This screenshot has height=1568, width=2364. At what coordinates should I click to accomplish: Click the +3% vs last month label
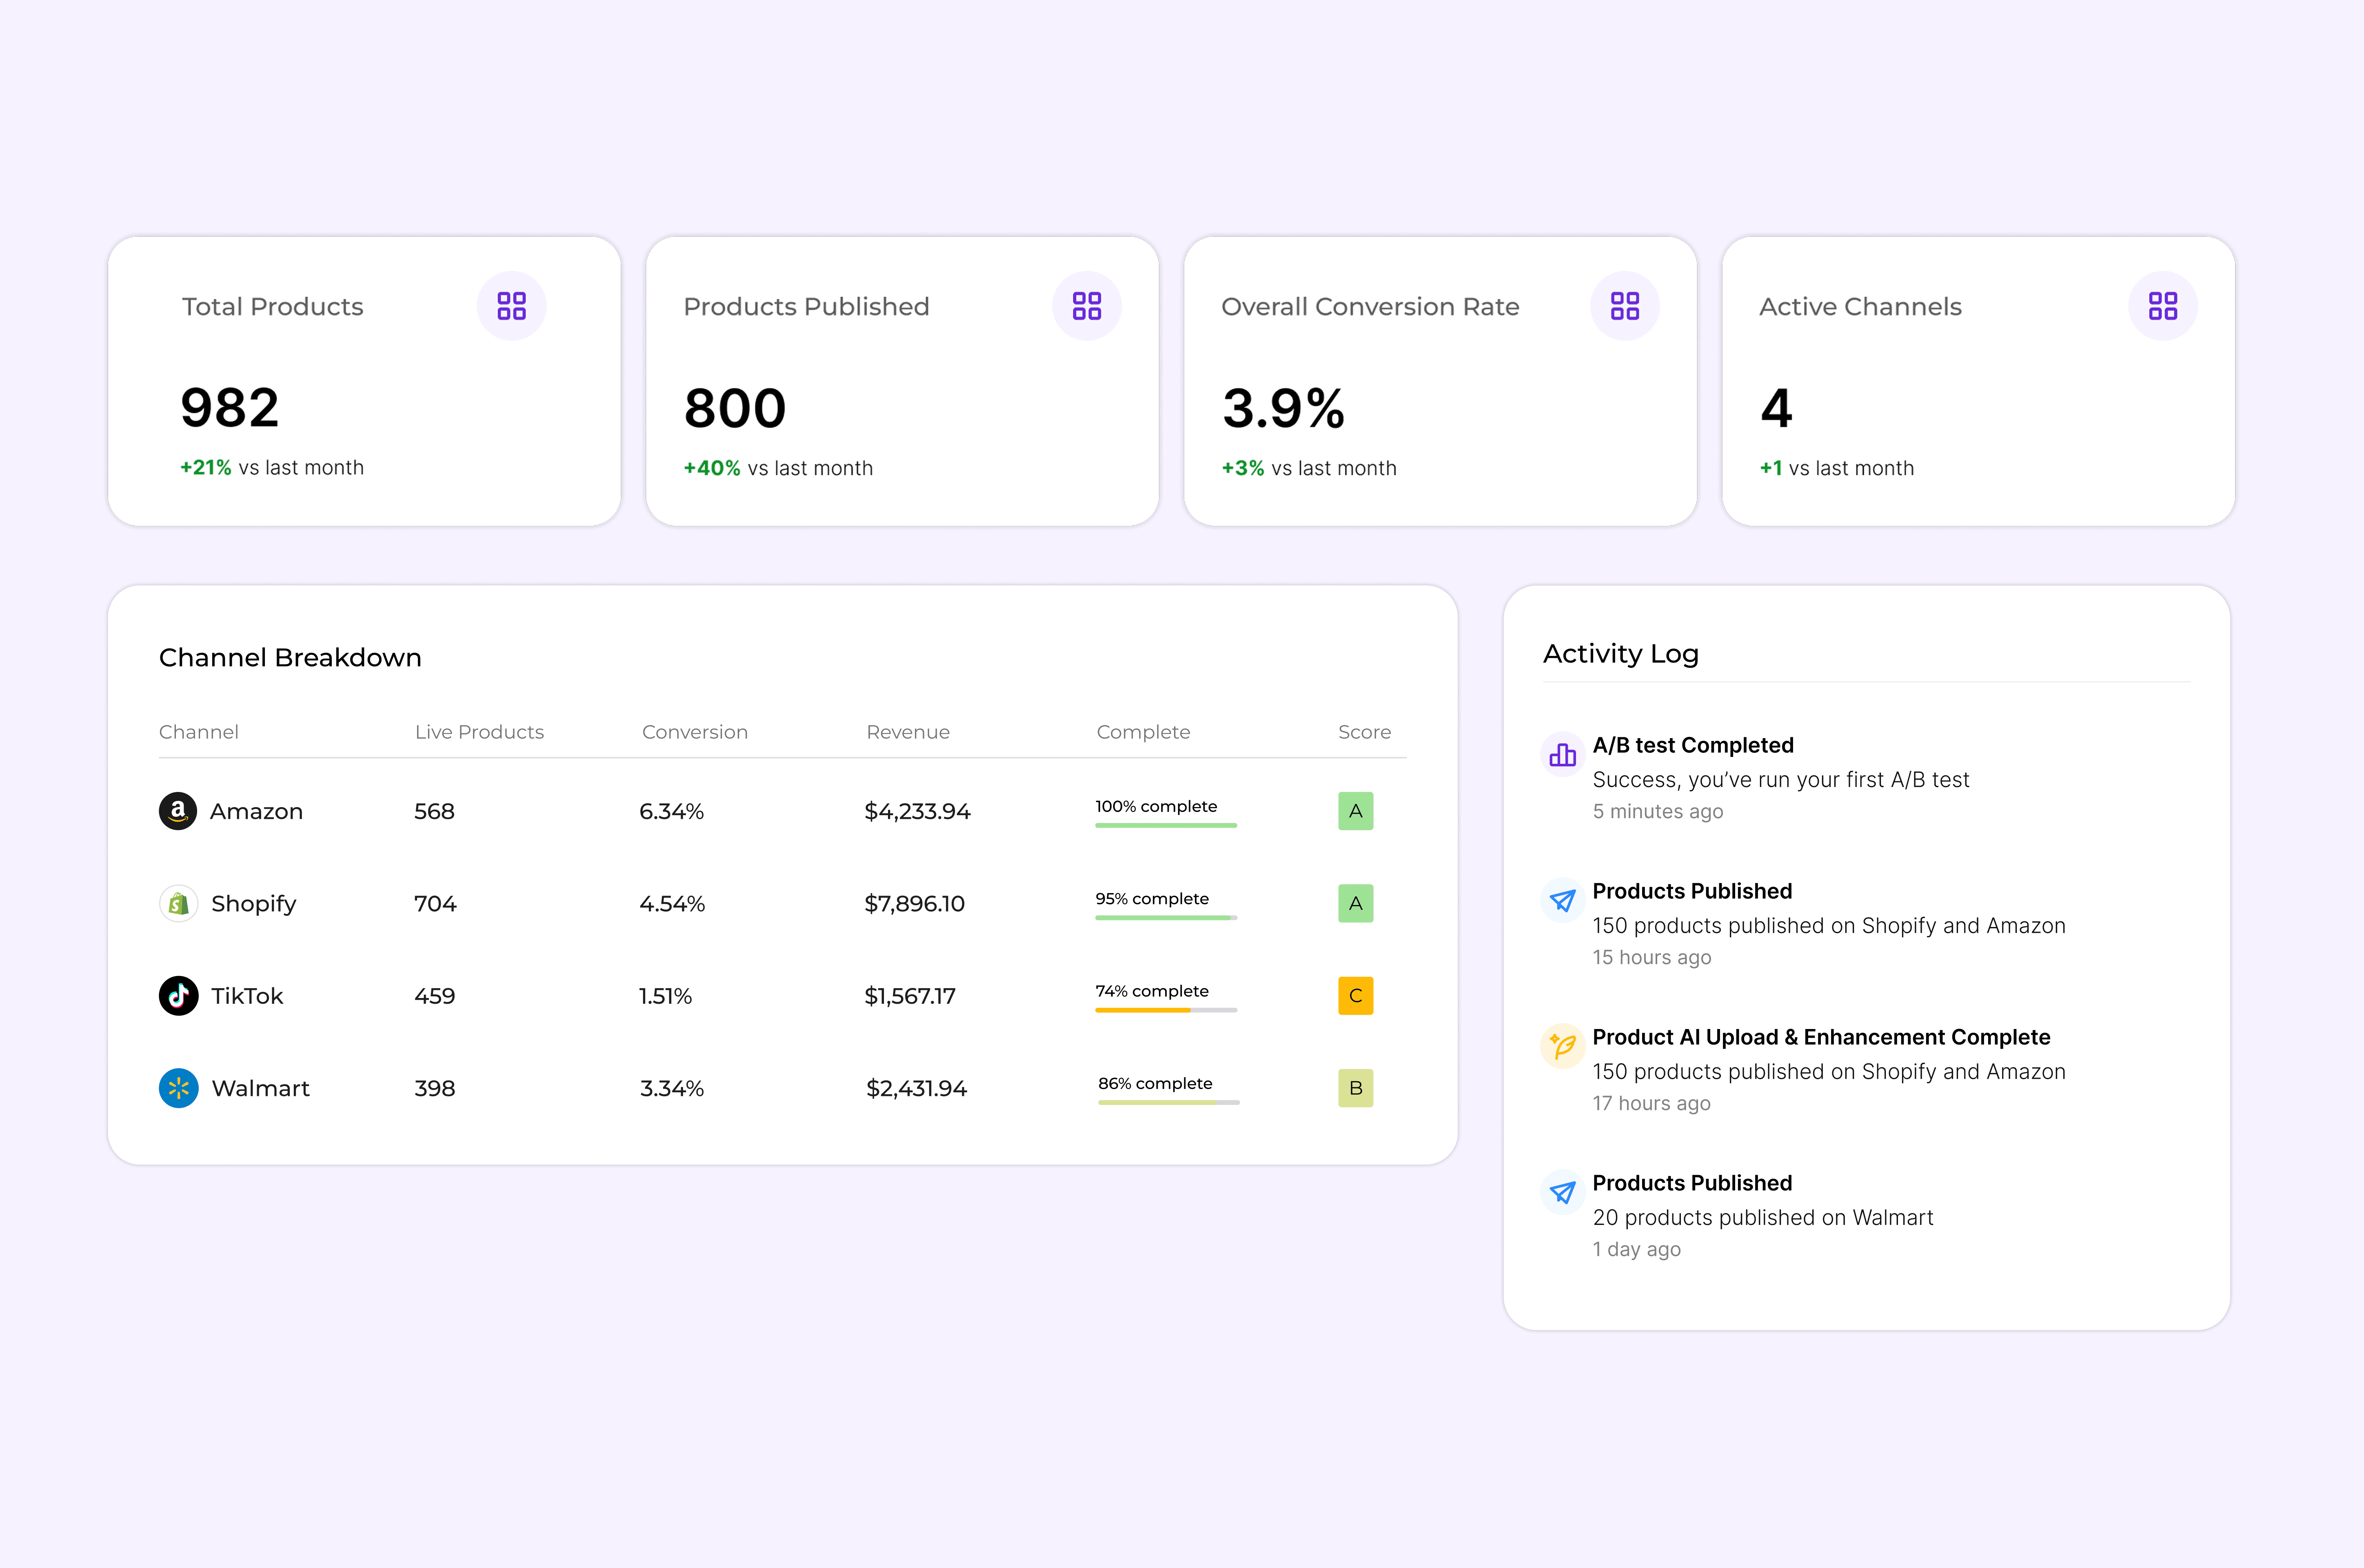(1309, 468)
